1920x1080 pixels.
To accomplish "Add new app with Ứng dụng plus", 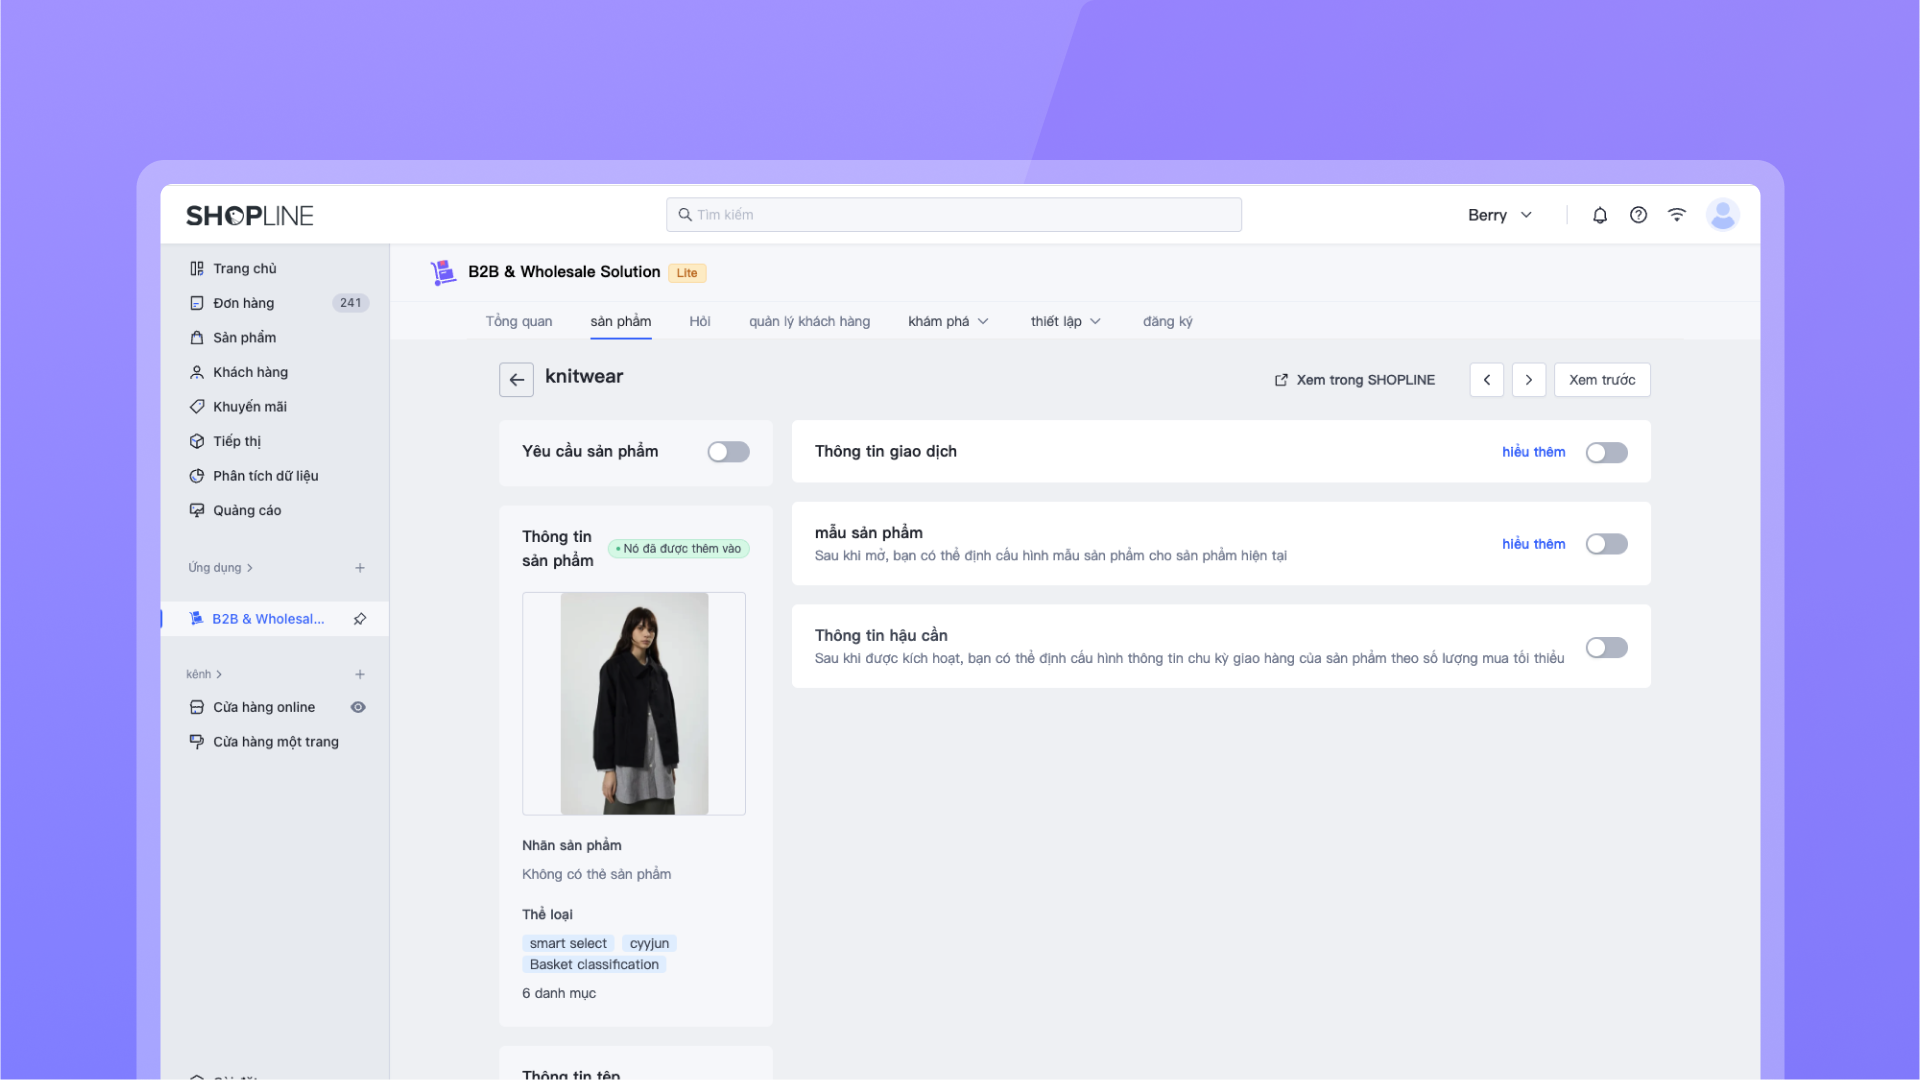I will pos(360,568).
